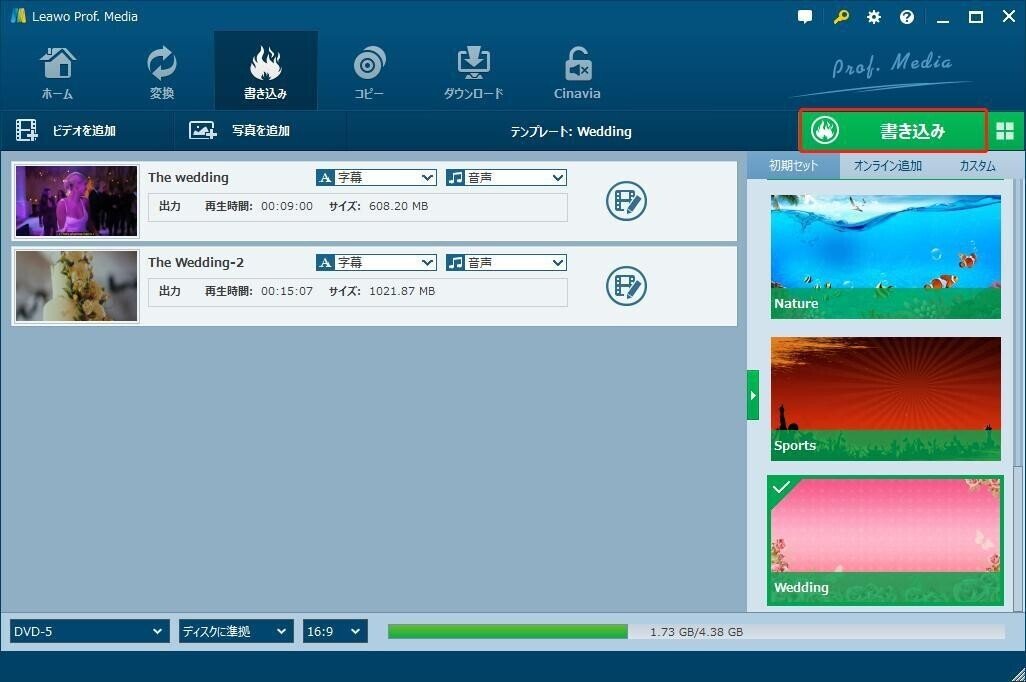The height and width of the screenshot is (682, 1026).
Task: Open the カスタム template tab
Action: click(x=977, y=166)
